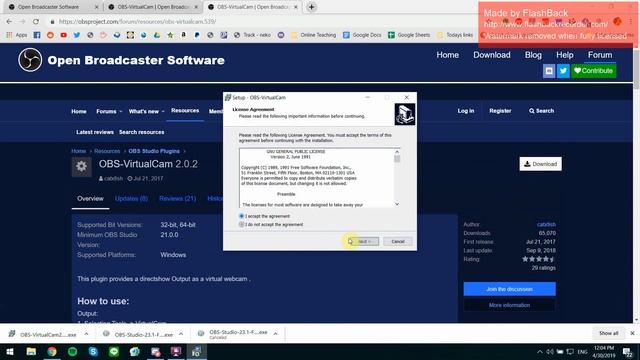
Task: Open File Explorer from the taskbar
Action: (31, 351)
